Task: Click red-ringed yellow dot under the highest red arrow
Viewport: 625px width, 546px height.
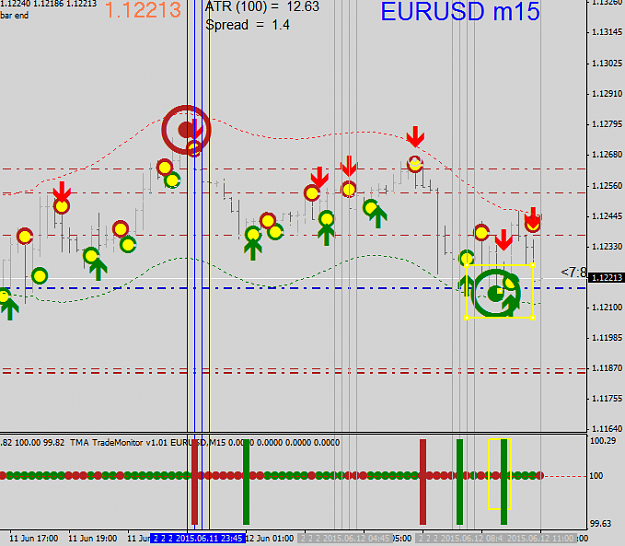Action: 415,164
